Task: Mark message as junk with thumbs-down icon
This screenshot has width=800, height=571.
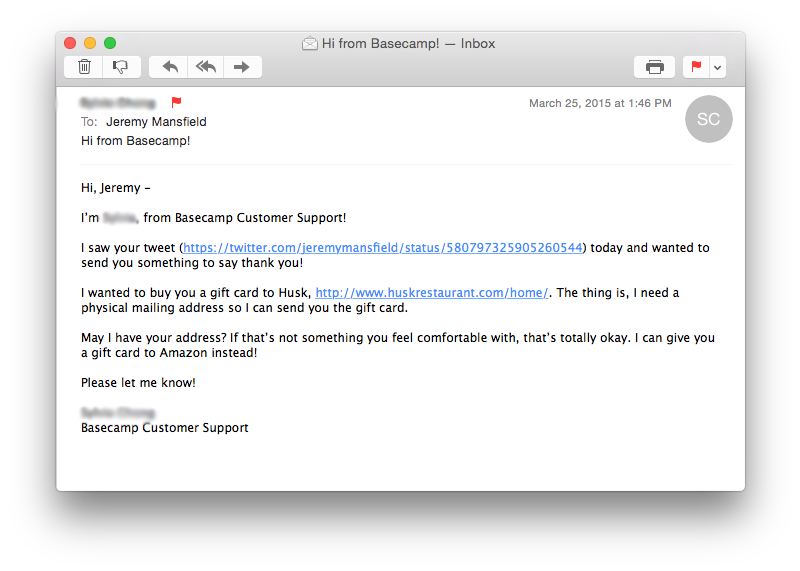Action: pos(120,67)
